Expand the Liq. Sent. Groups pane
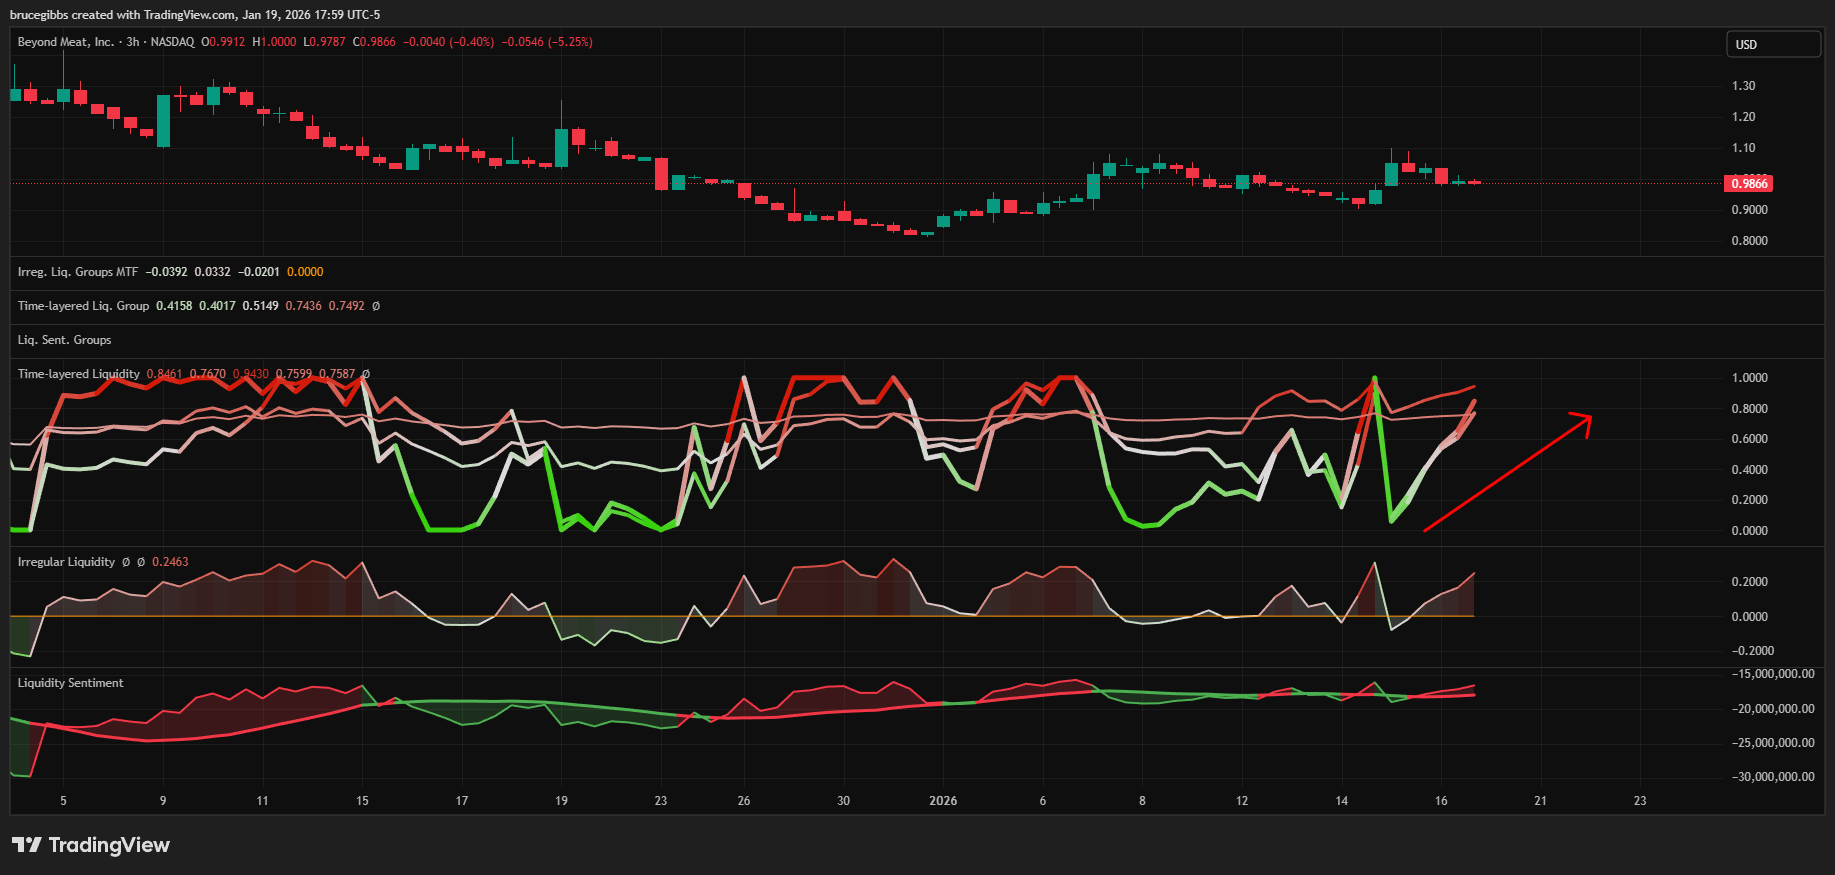This screenshot has width=1835, height=875. pyautogui.click(x=64, y=340)
